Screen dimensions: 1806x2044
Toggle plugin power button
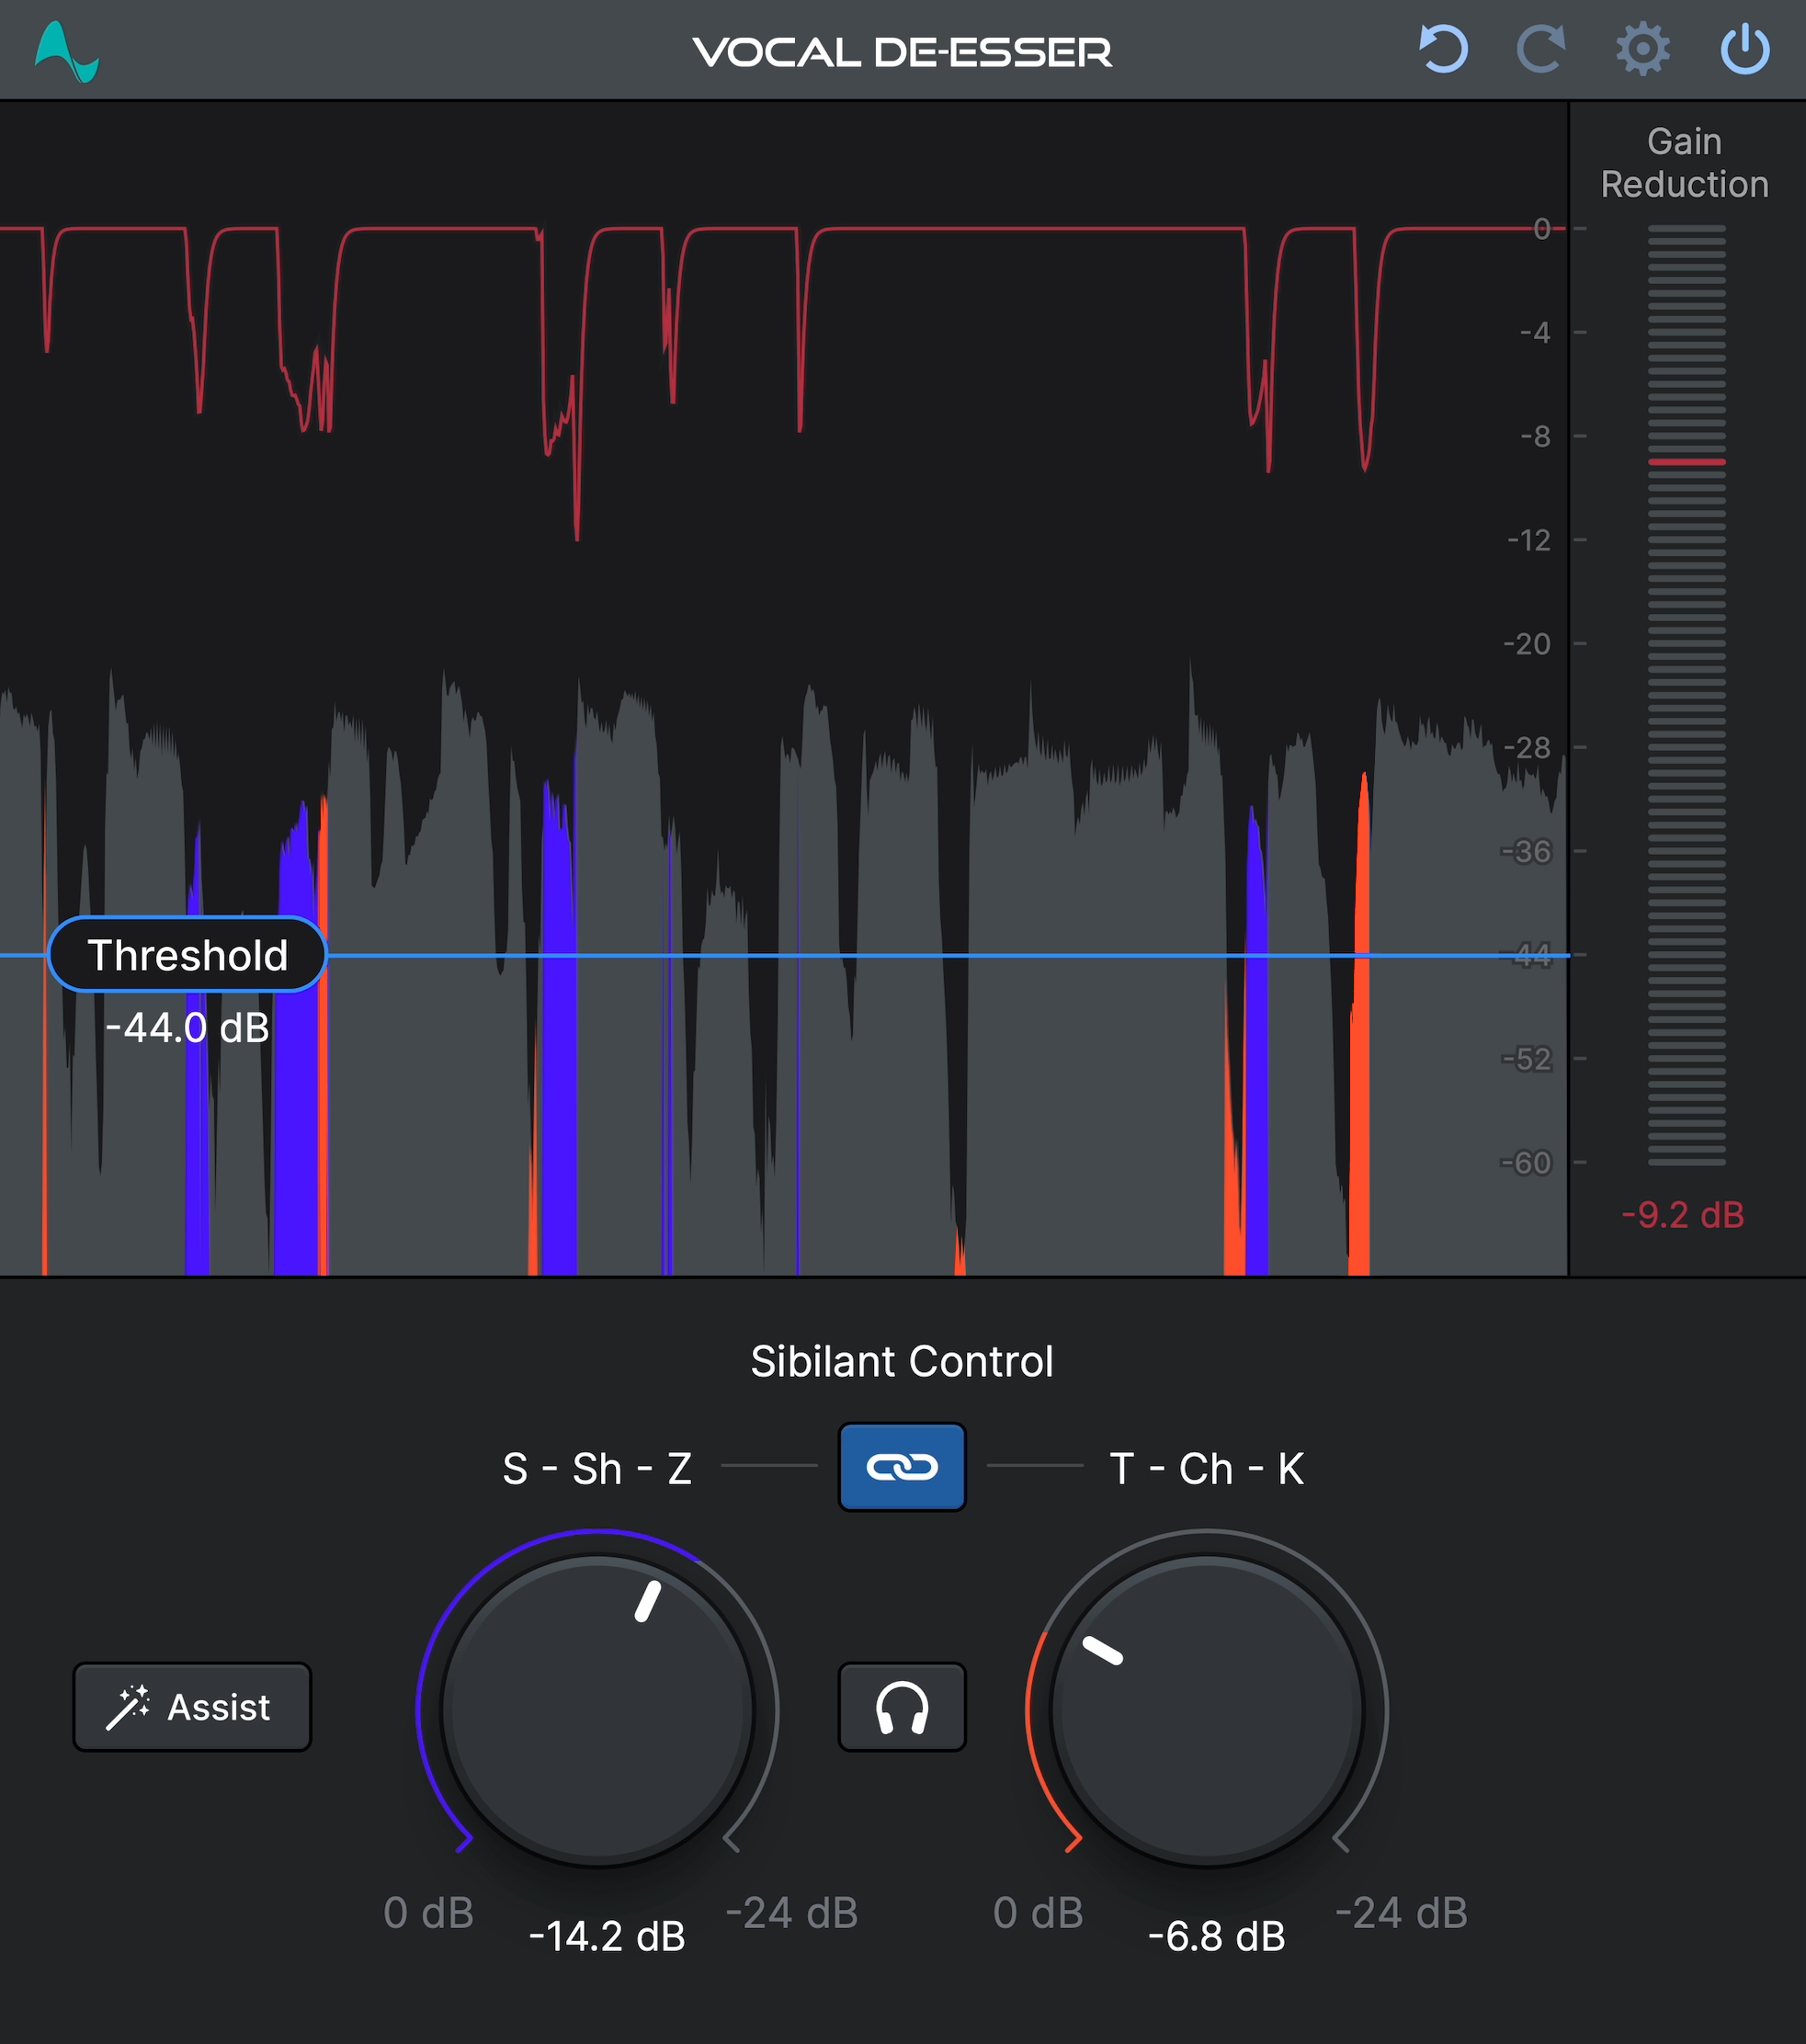(1745, 49)
